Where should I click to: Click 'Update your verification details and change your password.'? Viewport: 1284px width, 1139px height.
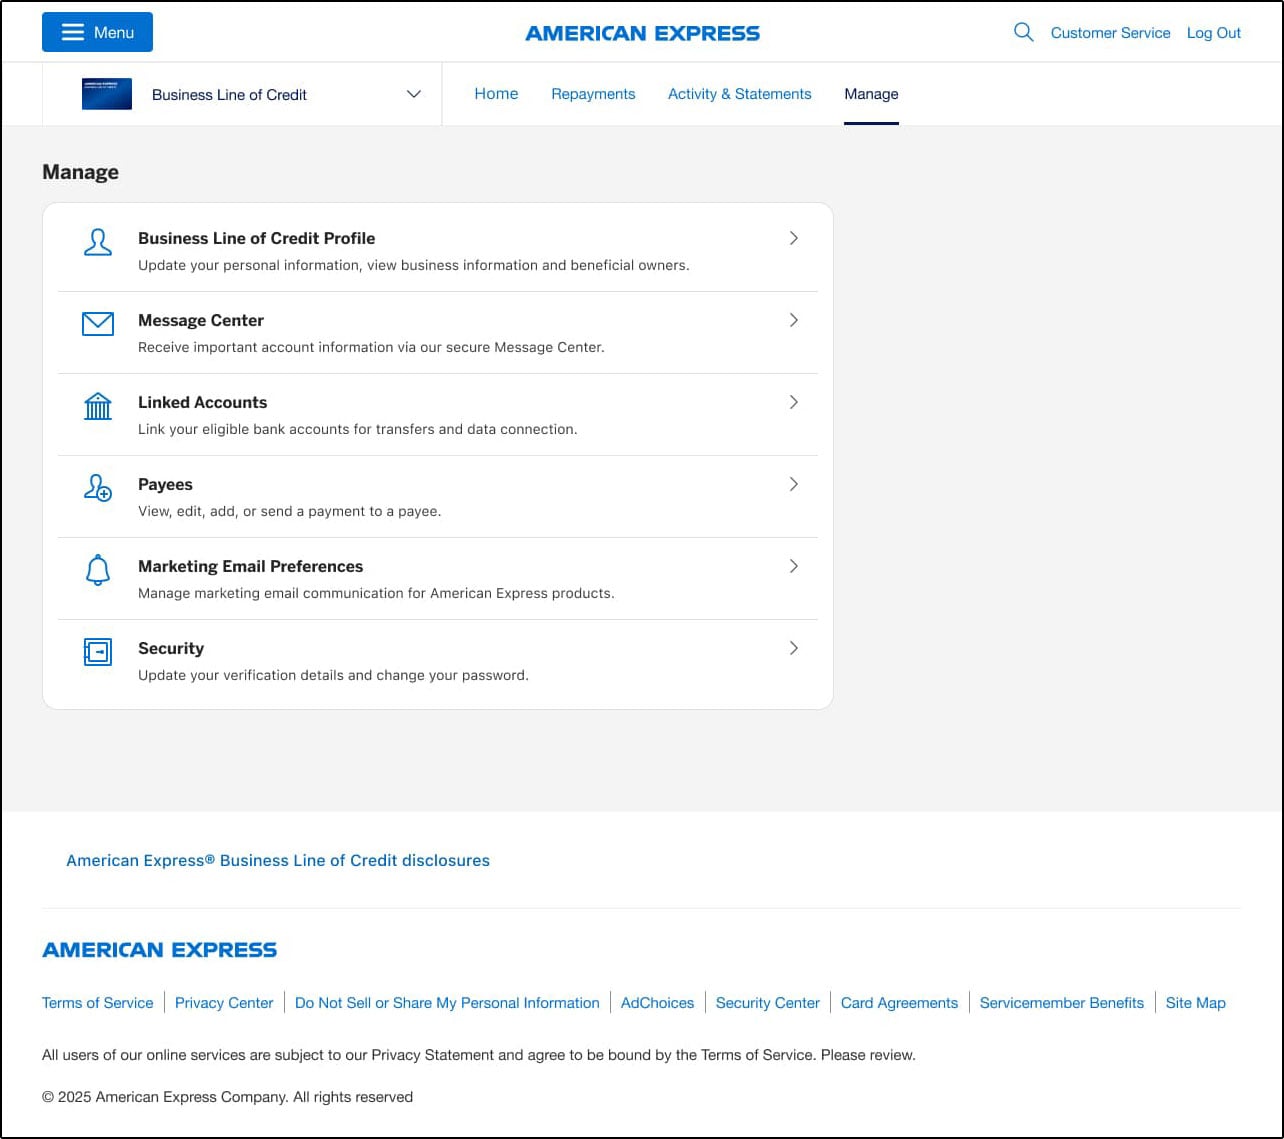pyautogui.click(x=333, y=675)
